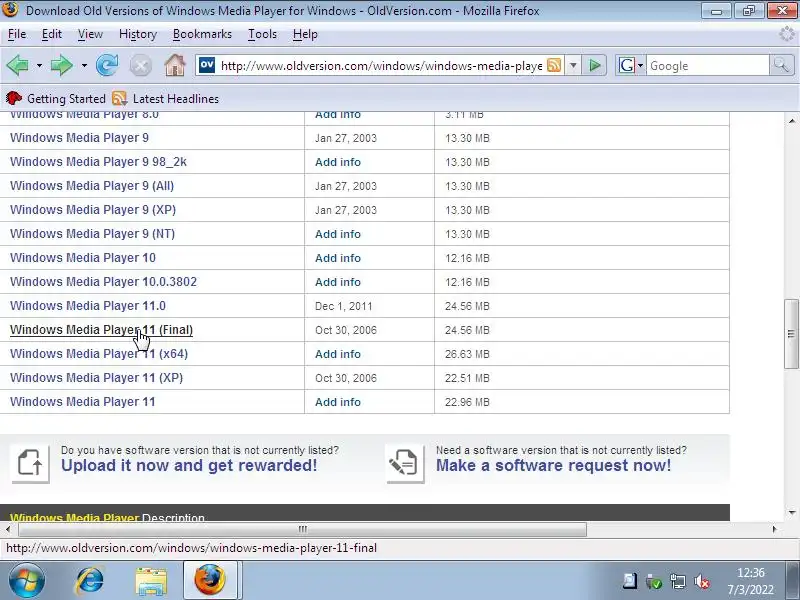Click the software request pencil icon
The image size is (800, 600).
(405, 463)
